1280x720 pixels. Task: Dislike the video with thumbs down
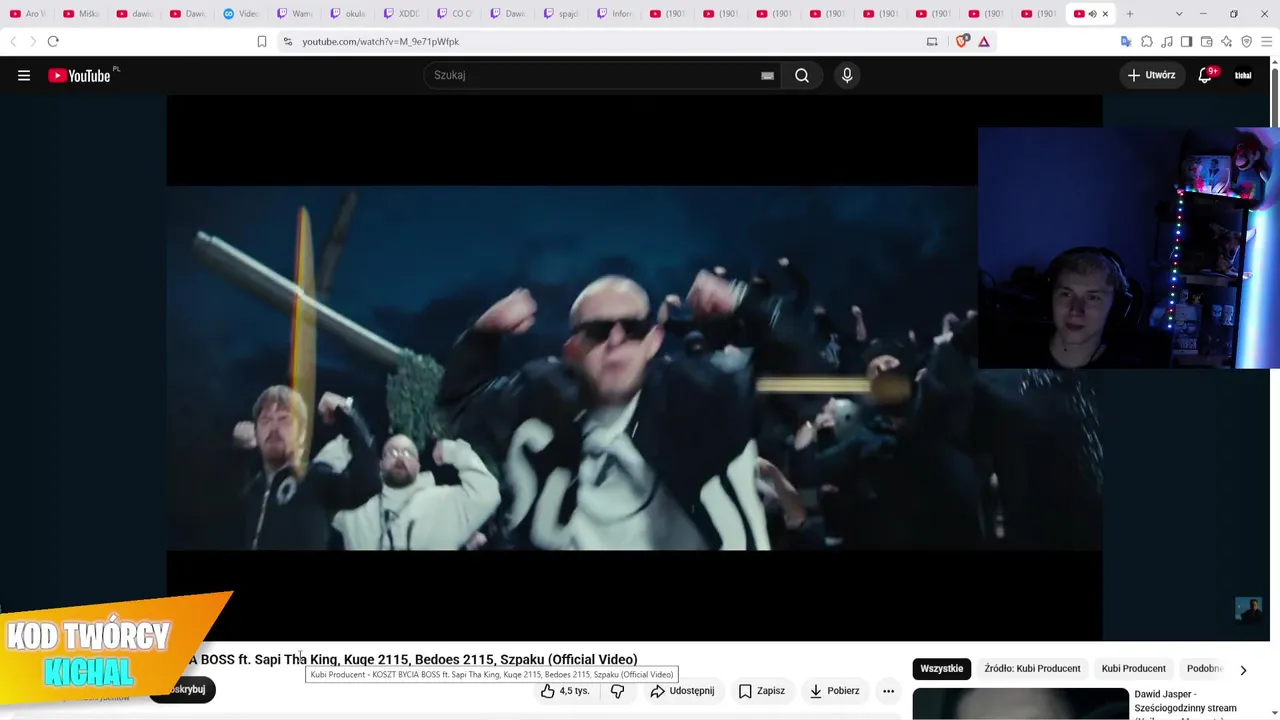[x=617, y=691]
